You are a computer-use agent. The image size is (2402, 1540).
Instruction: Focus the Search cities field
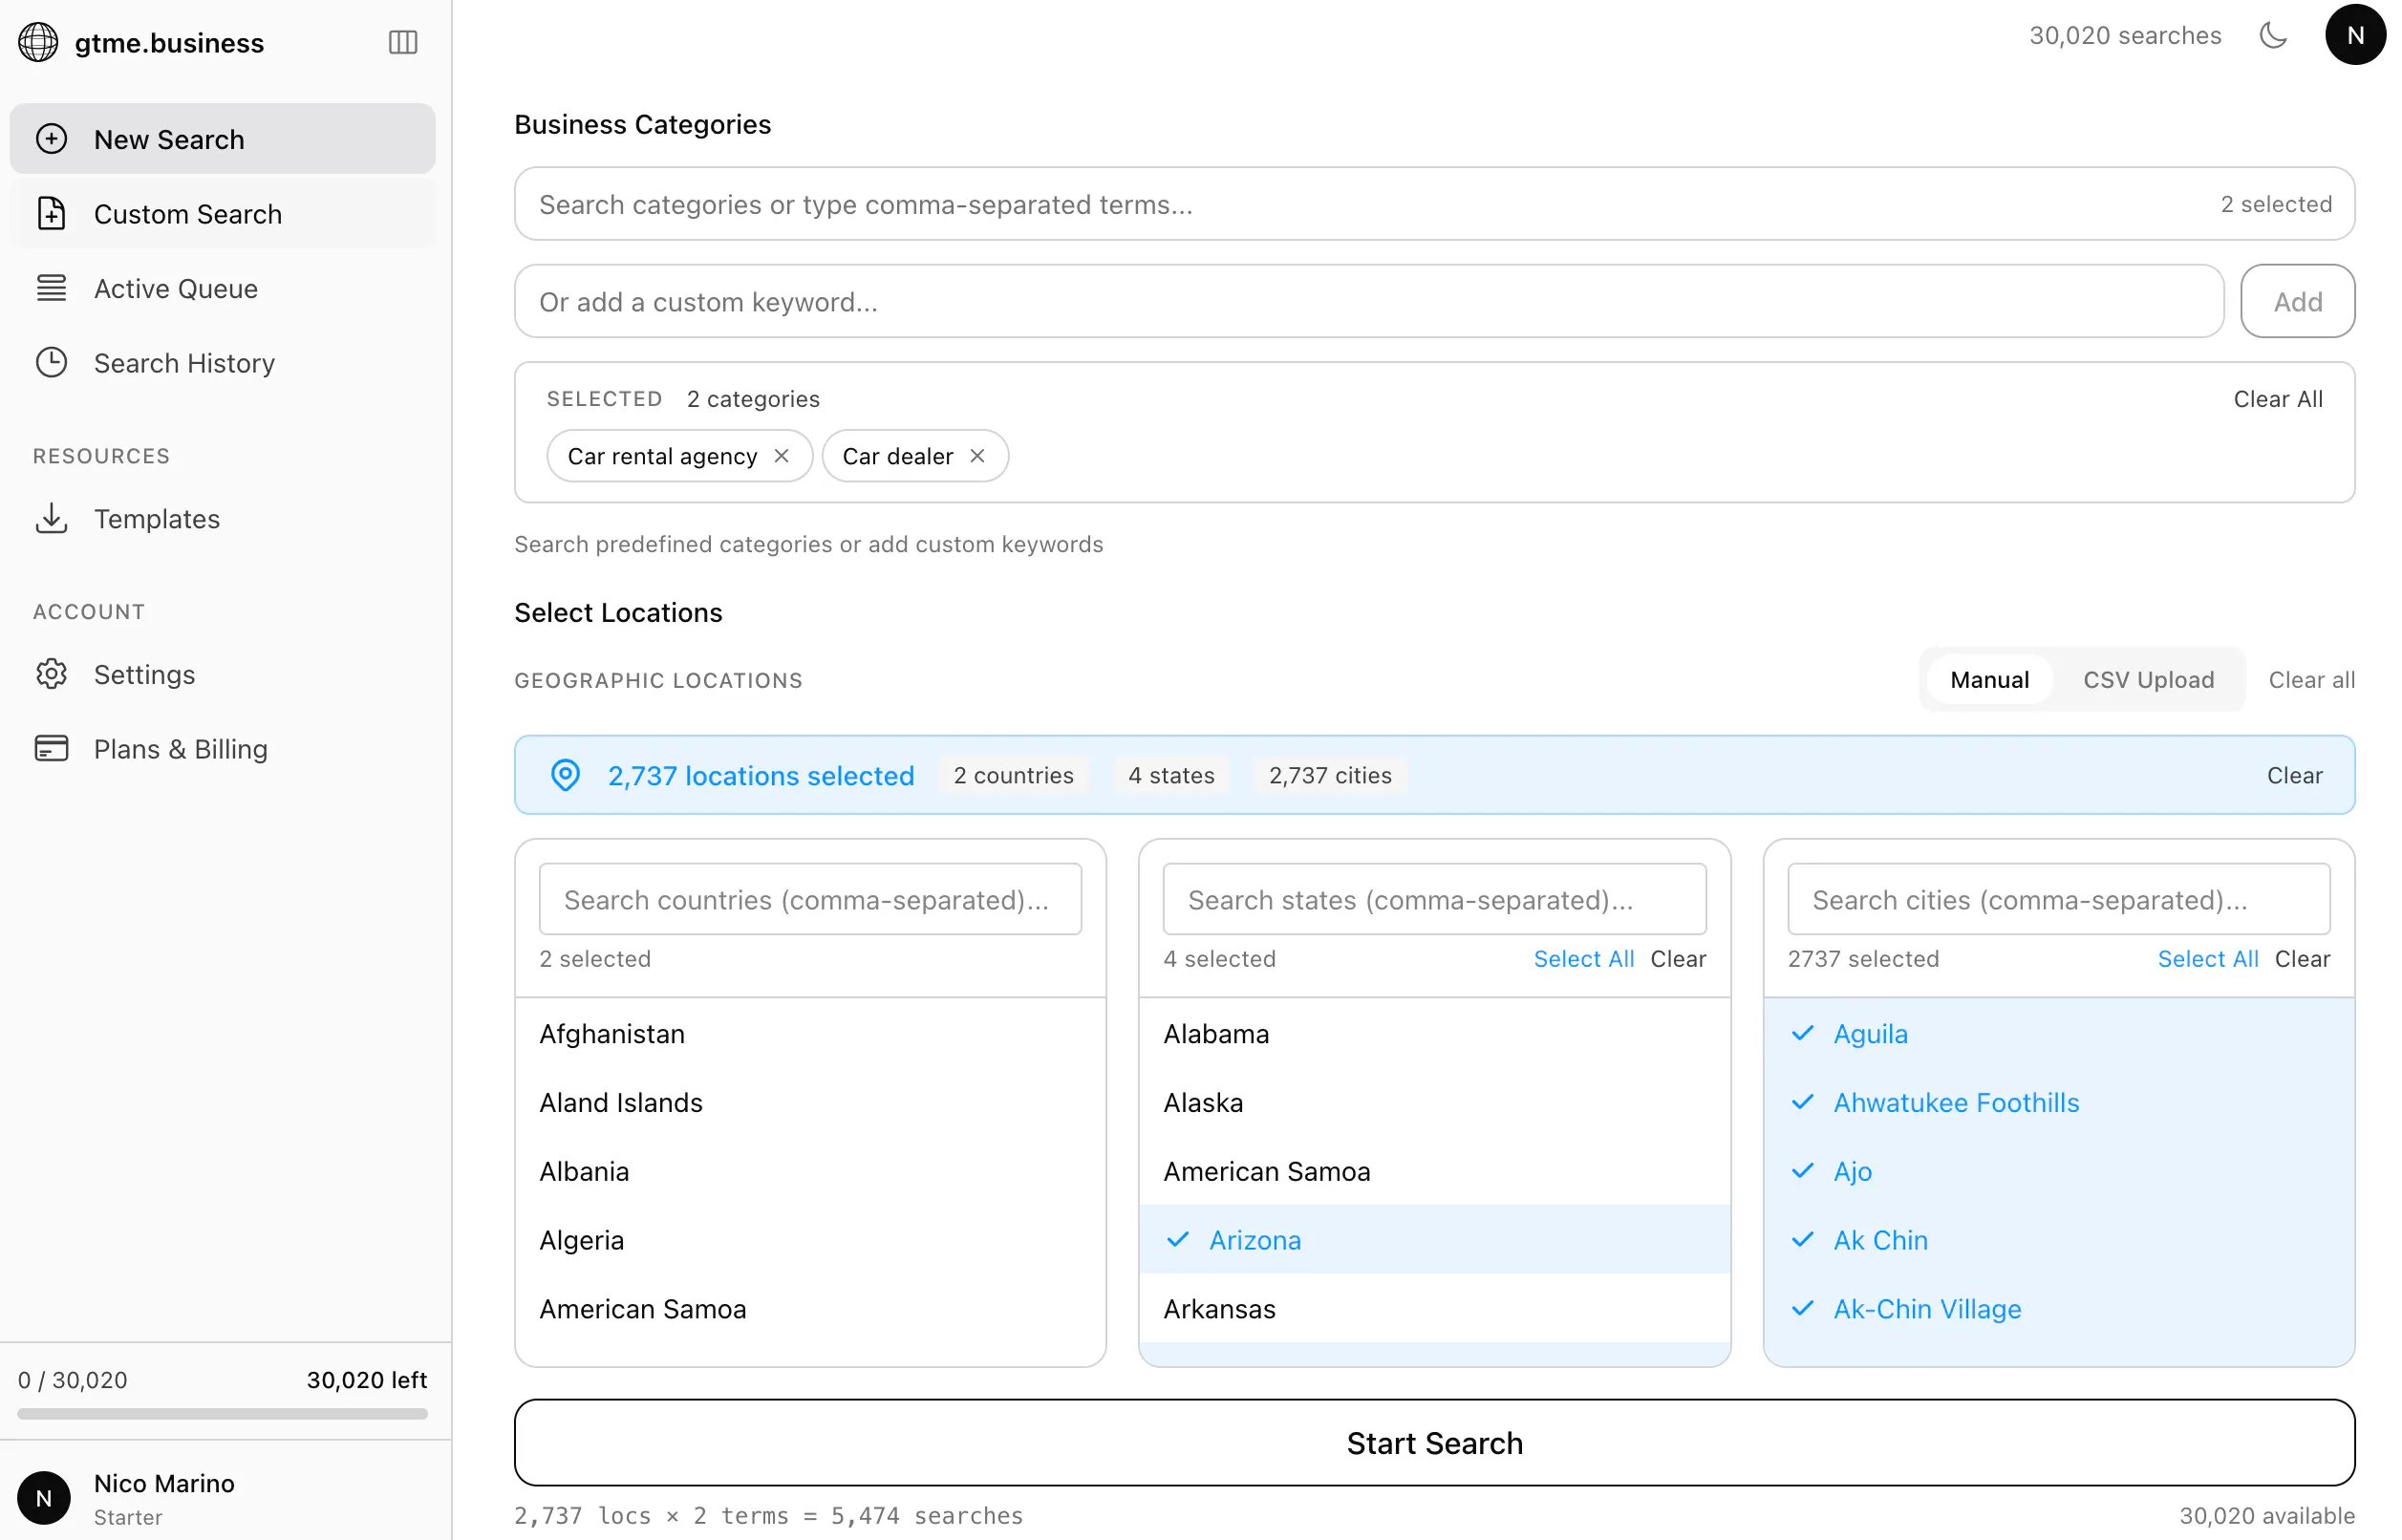(2058, 899)
